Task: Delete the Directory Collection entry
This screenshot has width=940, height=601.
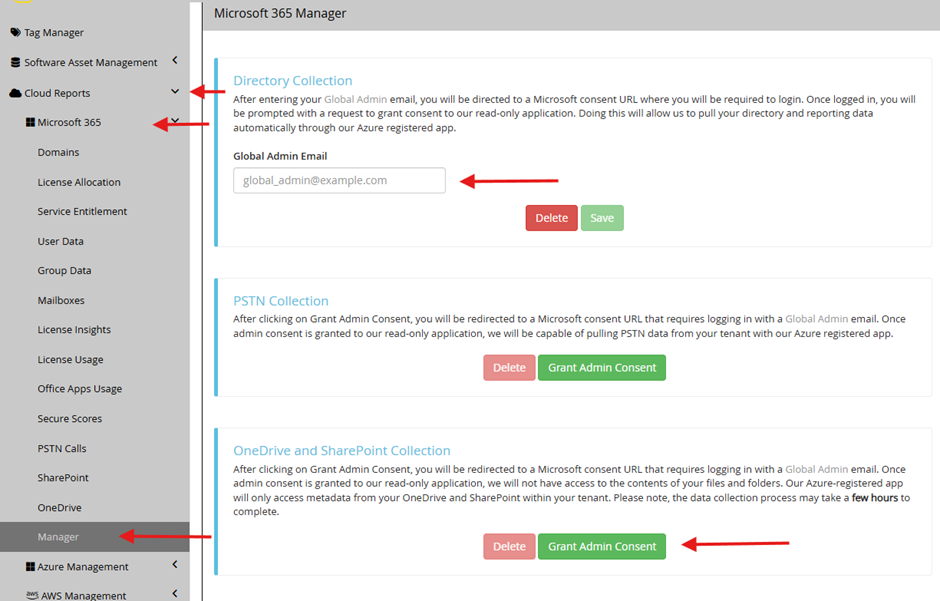Action: (552, 218)
